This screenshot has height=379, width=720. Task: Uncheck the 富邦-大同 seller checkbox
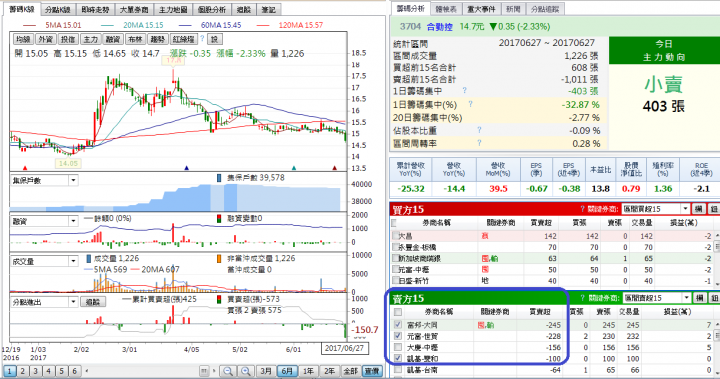398,325
